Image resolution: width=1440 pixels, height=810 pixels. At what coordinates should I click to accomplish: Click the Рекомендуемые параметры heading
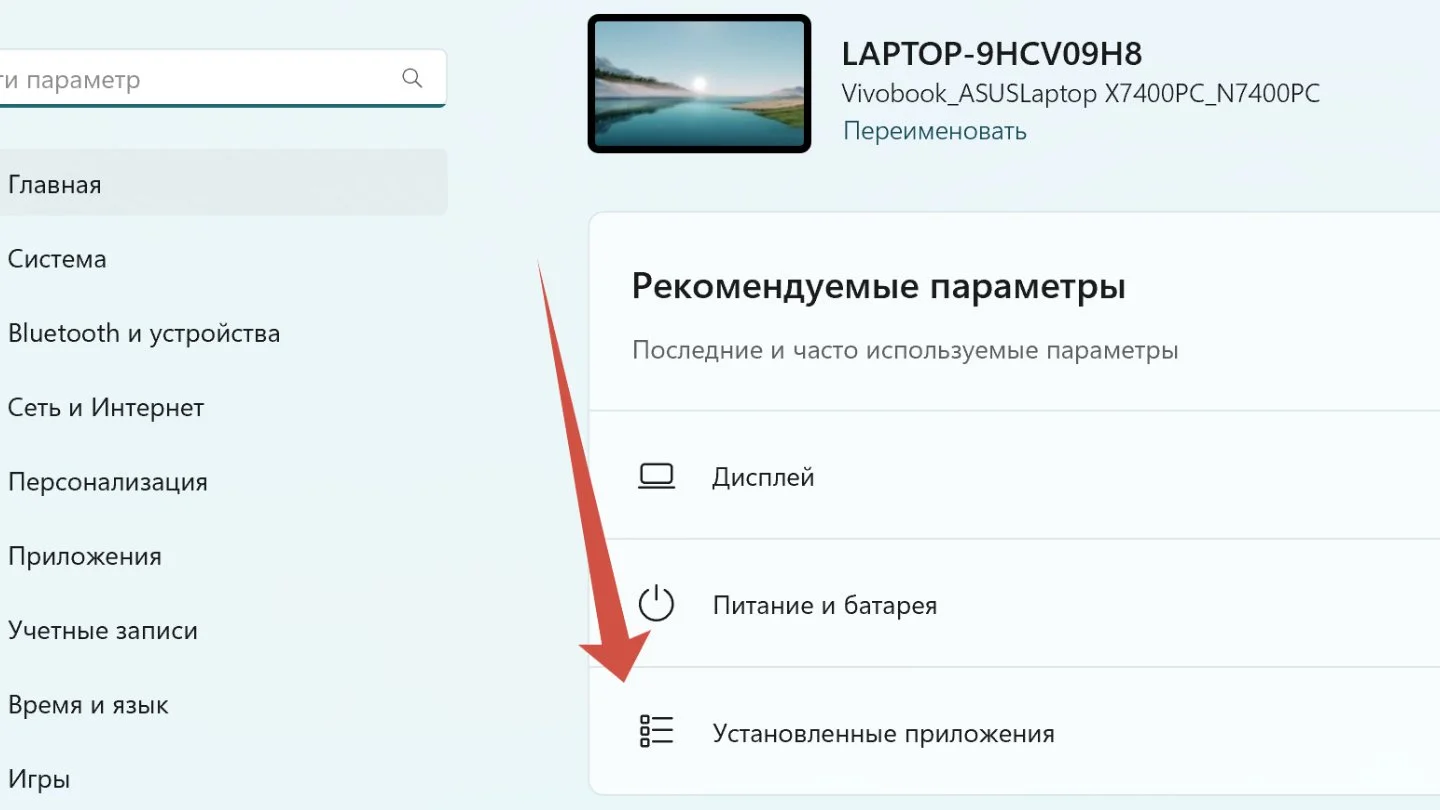pos(879,287)
